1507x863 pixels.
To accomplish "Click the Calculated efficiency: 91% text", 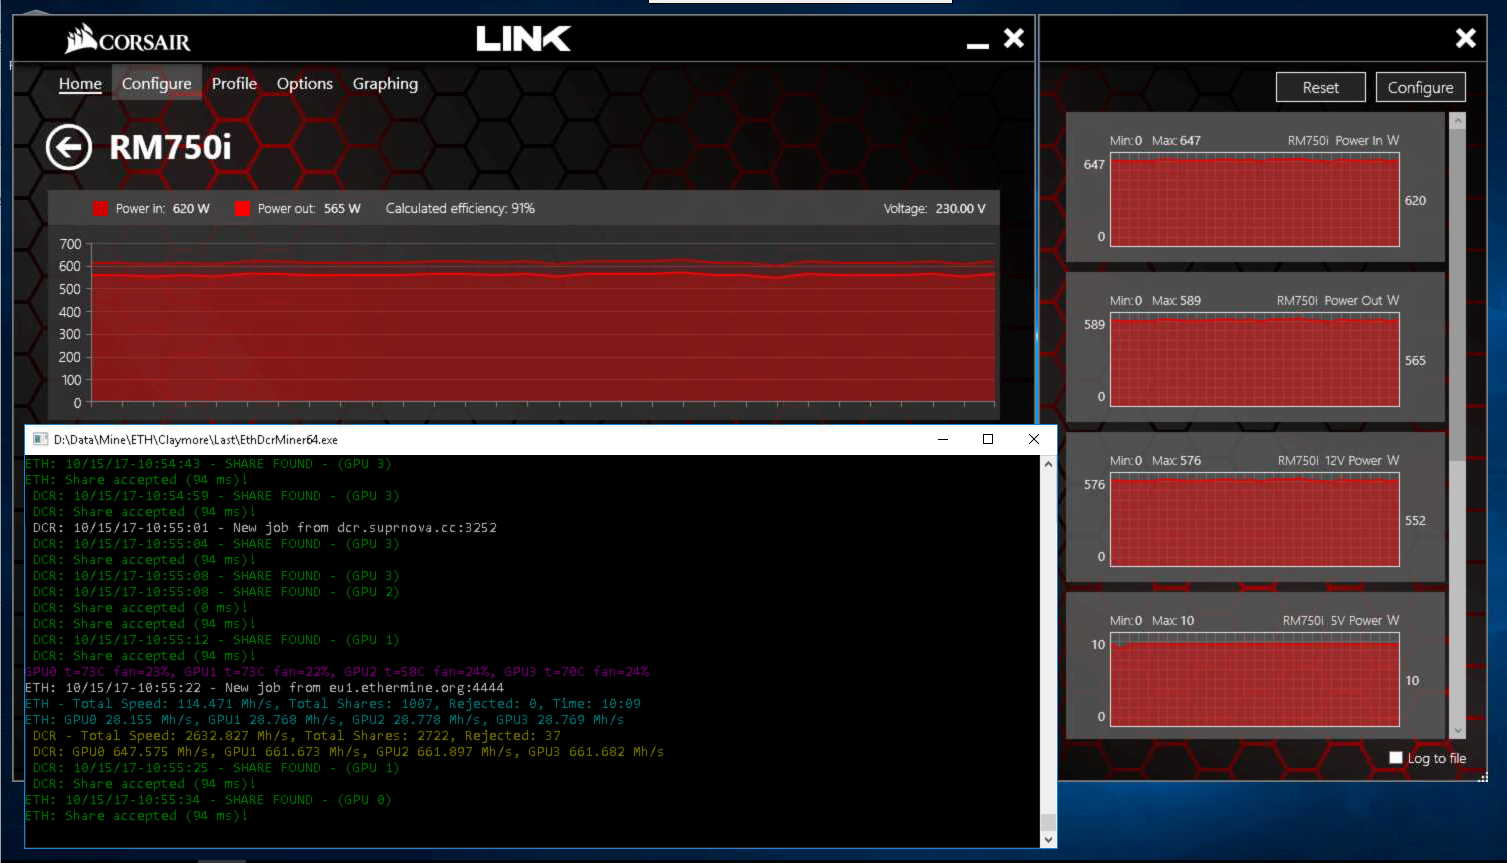I will coord(460,208).
